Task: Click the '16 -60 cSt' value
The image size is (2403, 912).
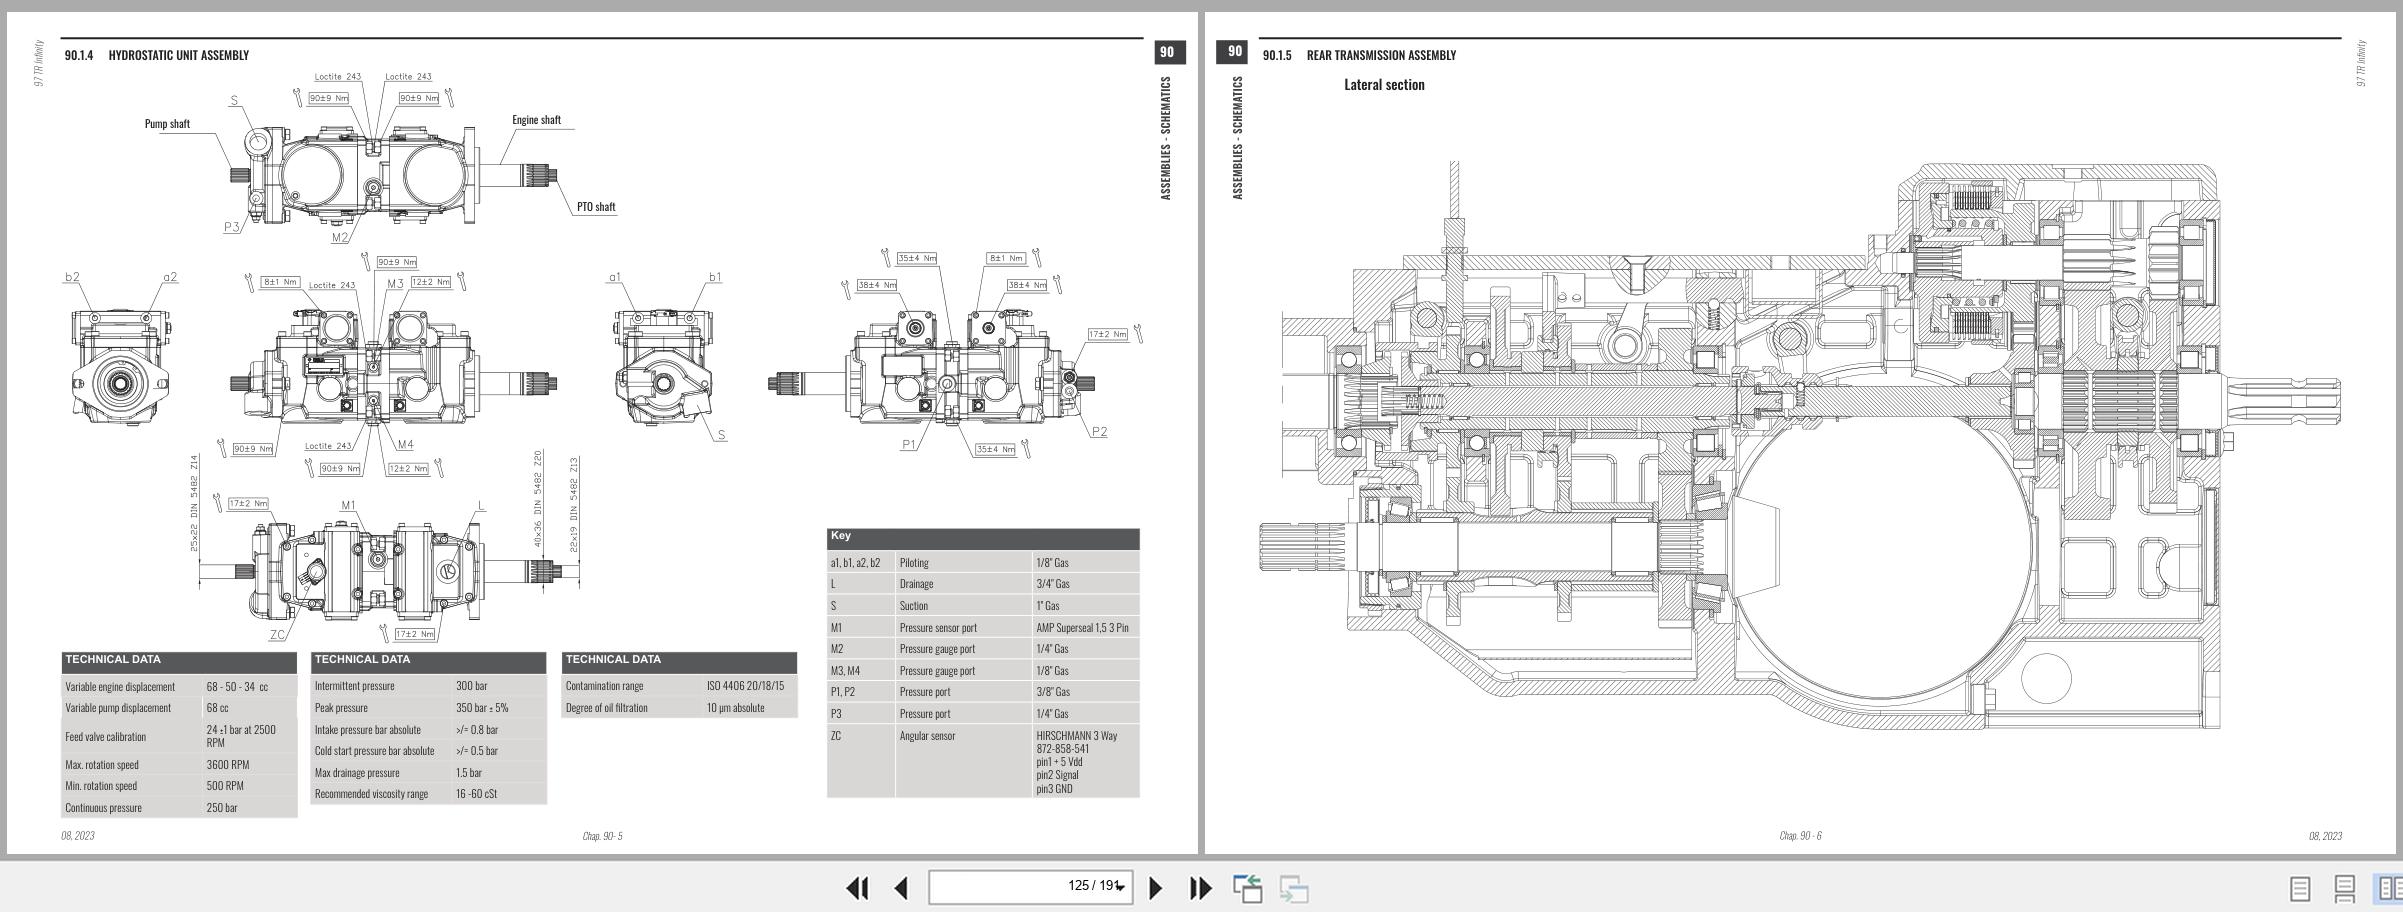Action: click(x=476, y=794)
